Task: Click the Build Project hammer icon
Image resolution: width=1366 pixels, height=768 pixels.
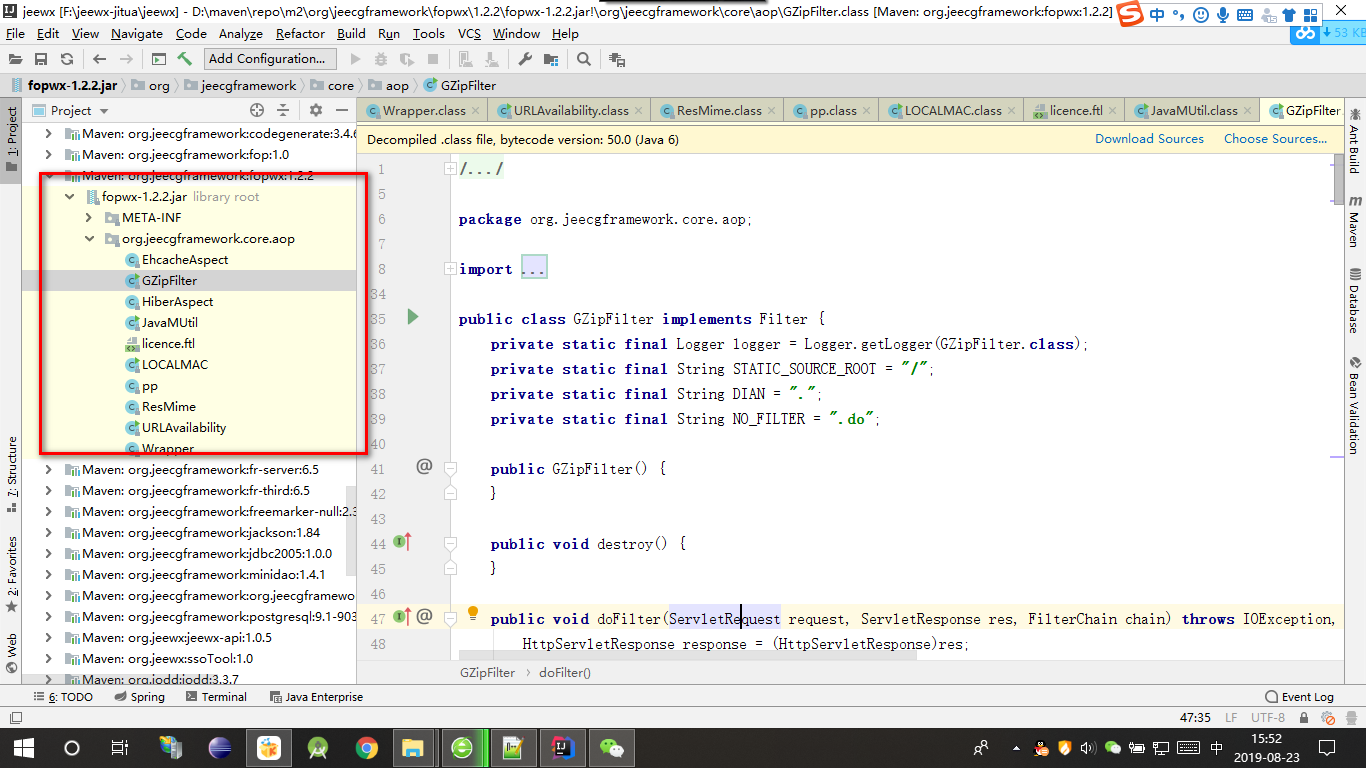Action: 184,59
